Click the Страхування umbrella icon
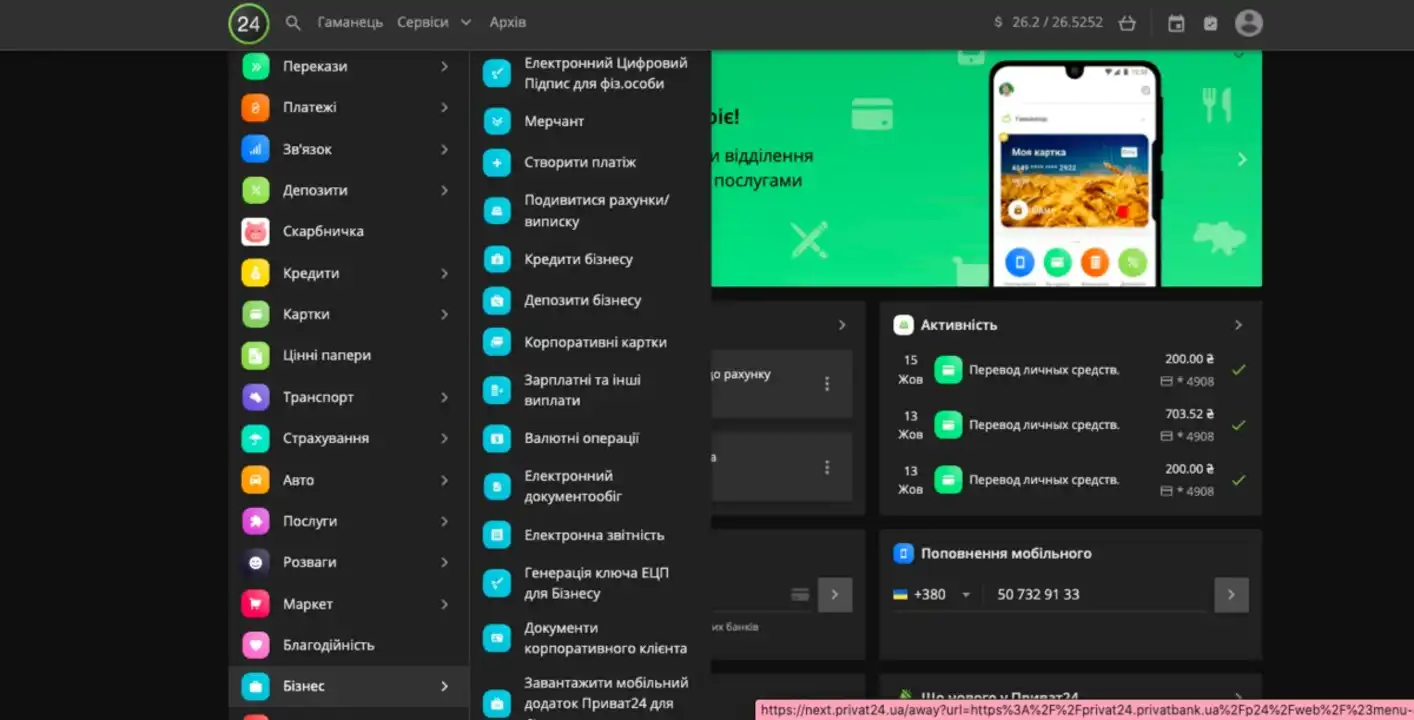The image size is (1414, 720). pos(256,438)
